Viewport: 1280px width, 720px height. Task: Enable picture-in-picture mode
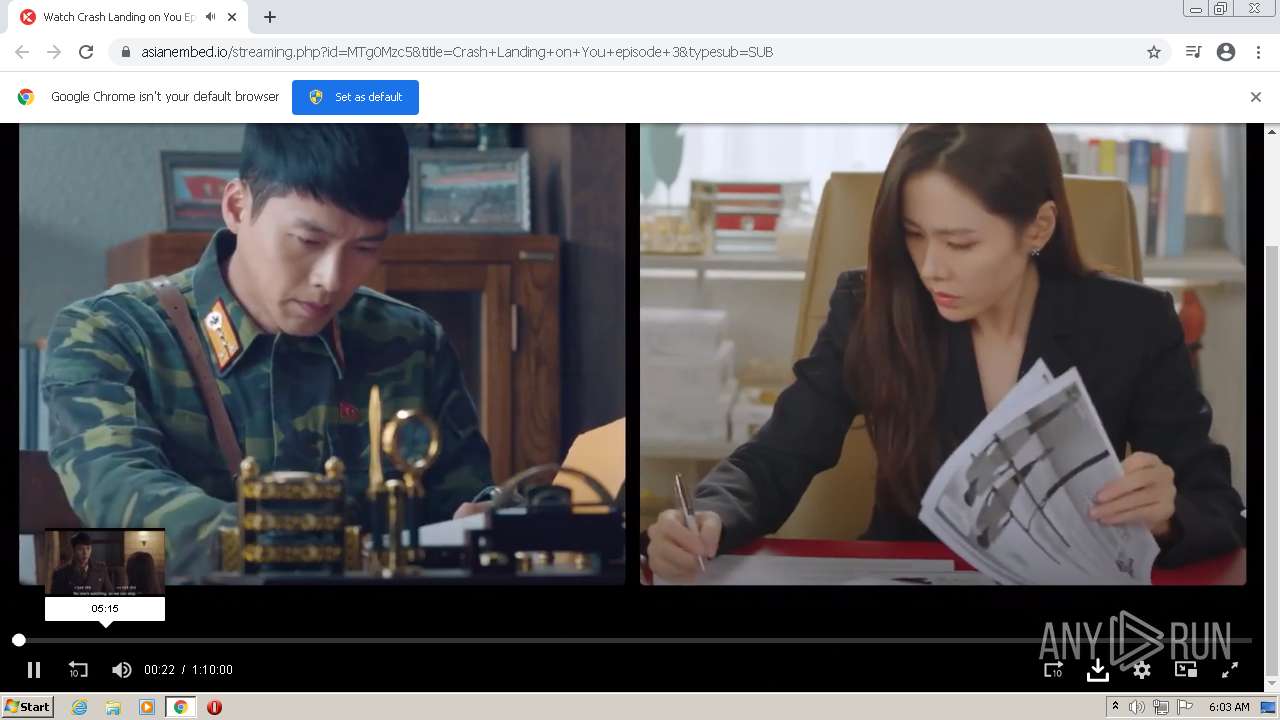coord(1186,670)
